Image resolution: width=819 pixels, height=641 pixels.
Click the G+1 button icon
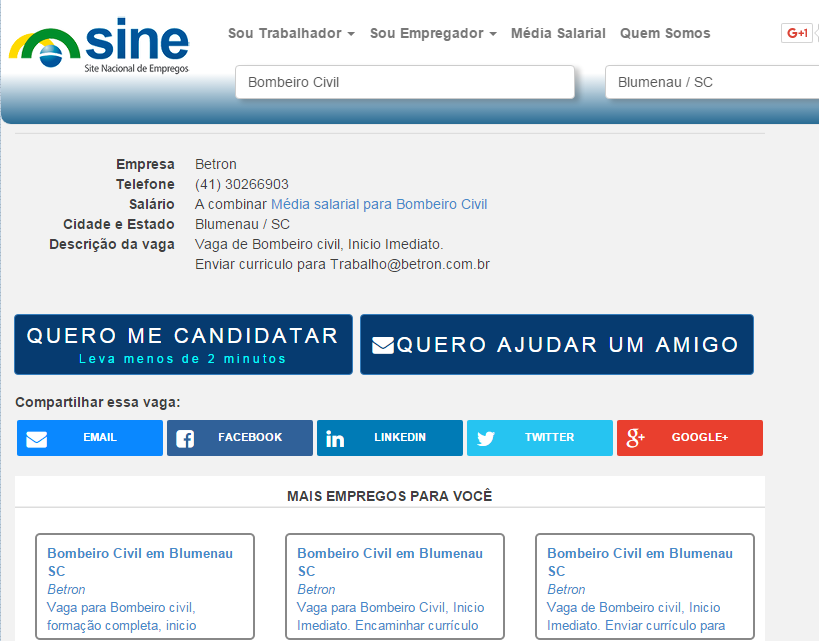pos(797,33)
